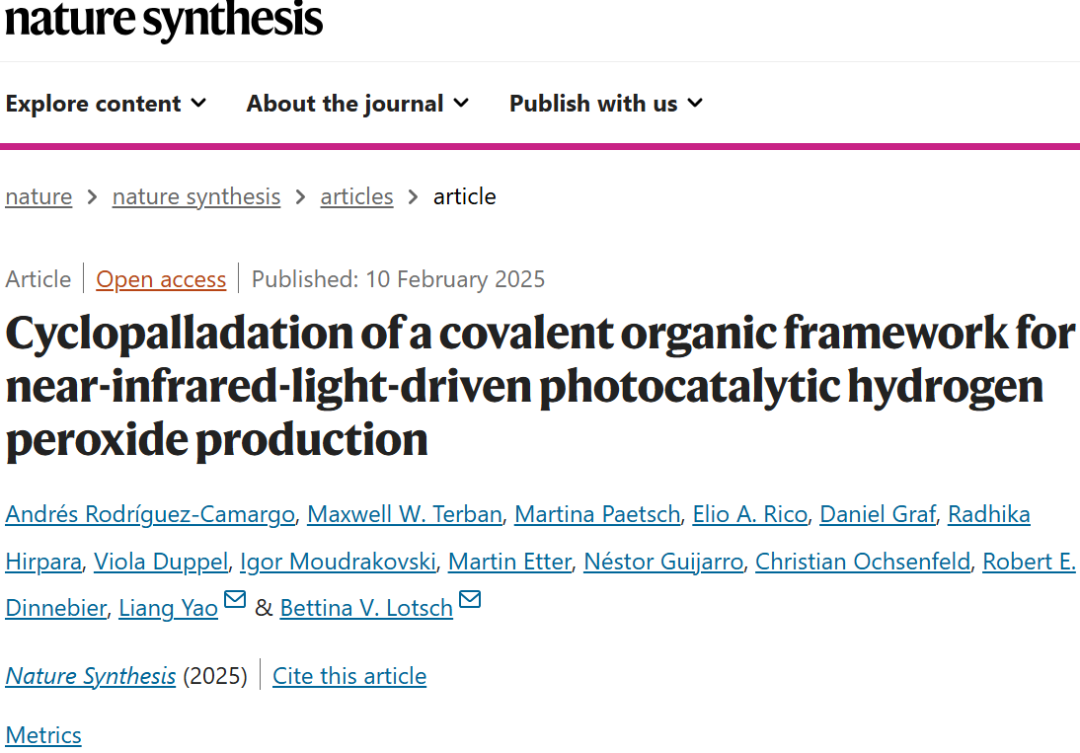Open author Andrés Rodríguez-Camargo's profile
The width and height of the screenshot is (1080, 753).
(x=150, y=515)
